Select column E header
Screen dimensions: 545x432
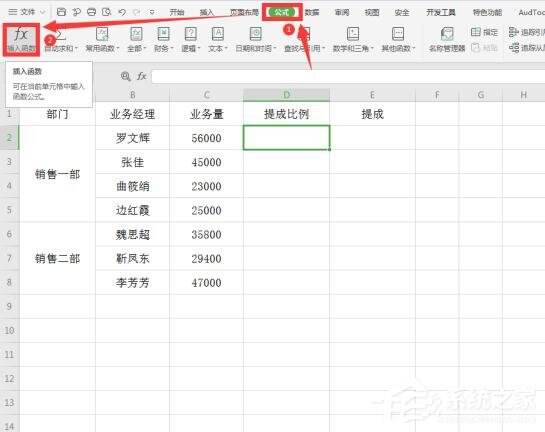(372, 95)
